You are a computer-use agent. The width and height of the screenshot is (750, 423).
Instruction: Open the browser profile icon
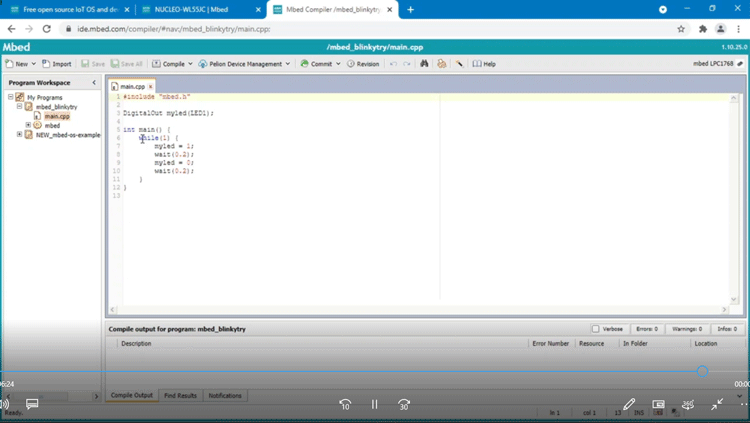coord(720,29)
